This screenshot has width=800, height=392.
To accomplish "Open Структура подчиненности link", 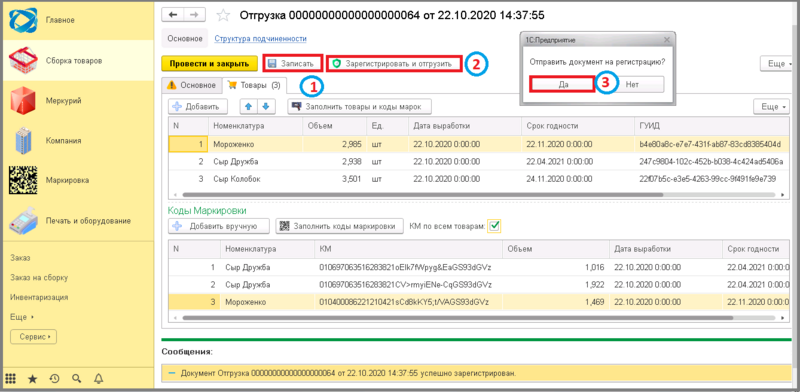I will tap(260, 38).
